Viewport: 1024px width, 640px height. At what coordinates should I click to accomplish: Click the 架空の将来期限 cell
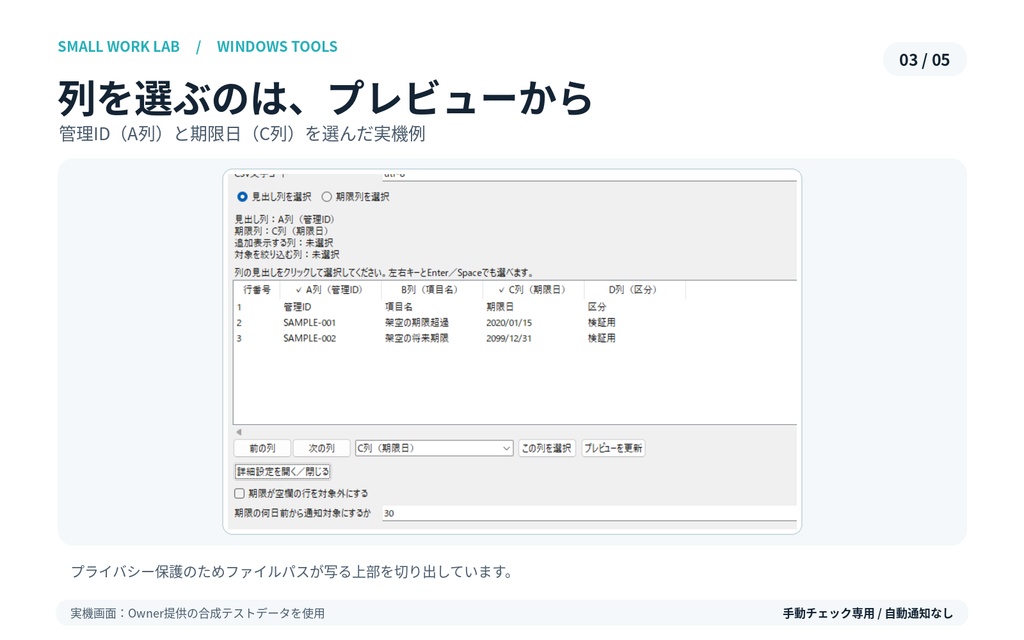(417, 338)
